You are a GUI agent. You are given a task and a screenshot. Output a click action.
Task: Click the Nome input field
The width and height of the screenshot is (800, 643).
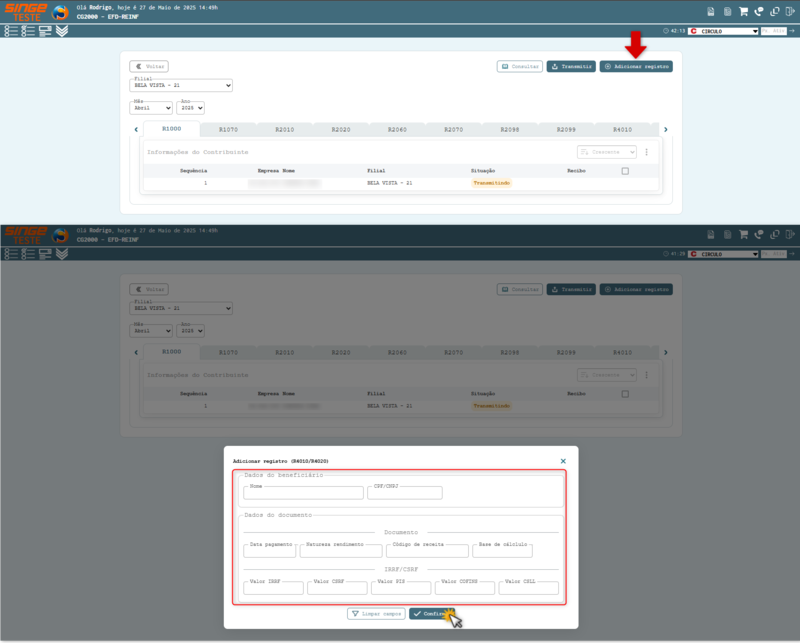click(303, 493)
